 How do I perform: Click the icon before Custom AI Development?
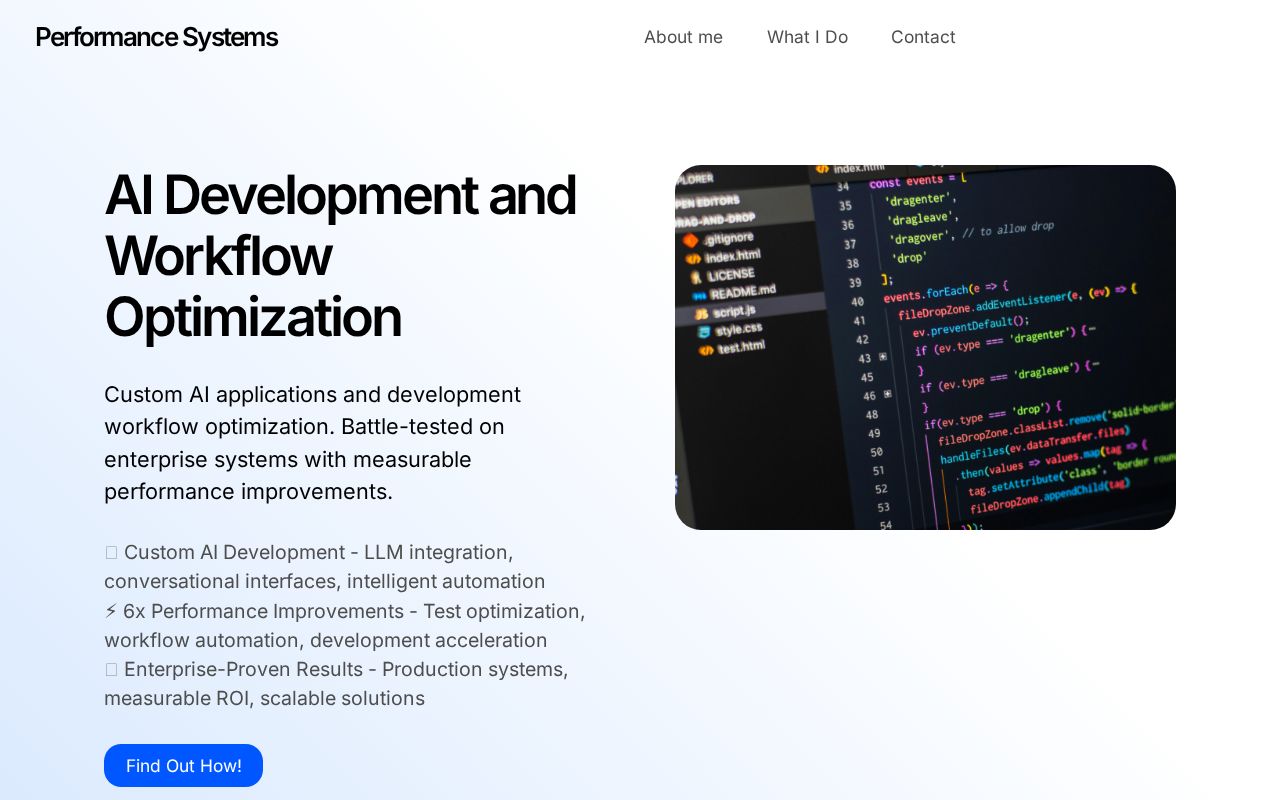tap(111, 553)
